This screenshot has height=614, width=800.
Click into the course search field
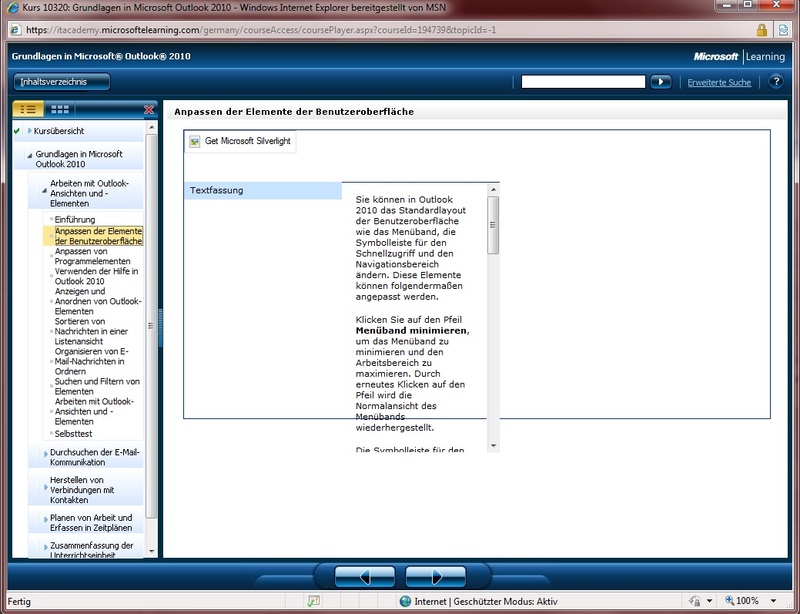584,81
